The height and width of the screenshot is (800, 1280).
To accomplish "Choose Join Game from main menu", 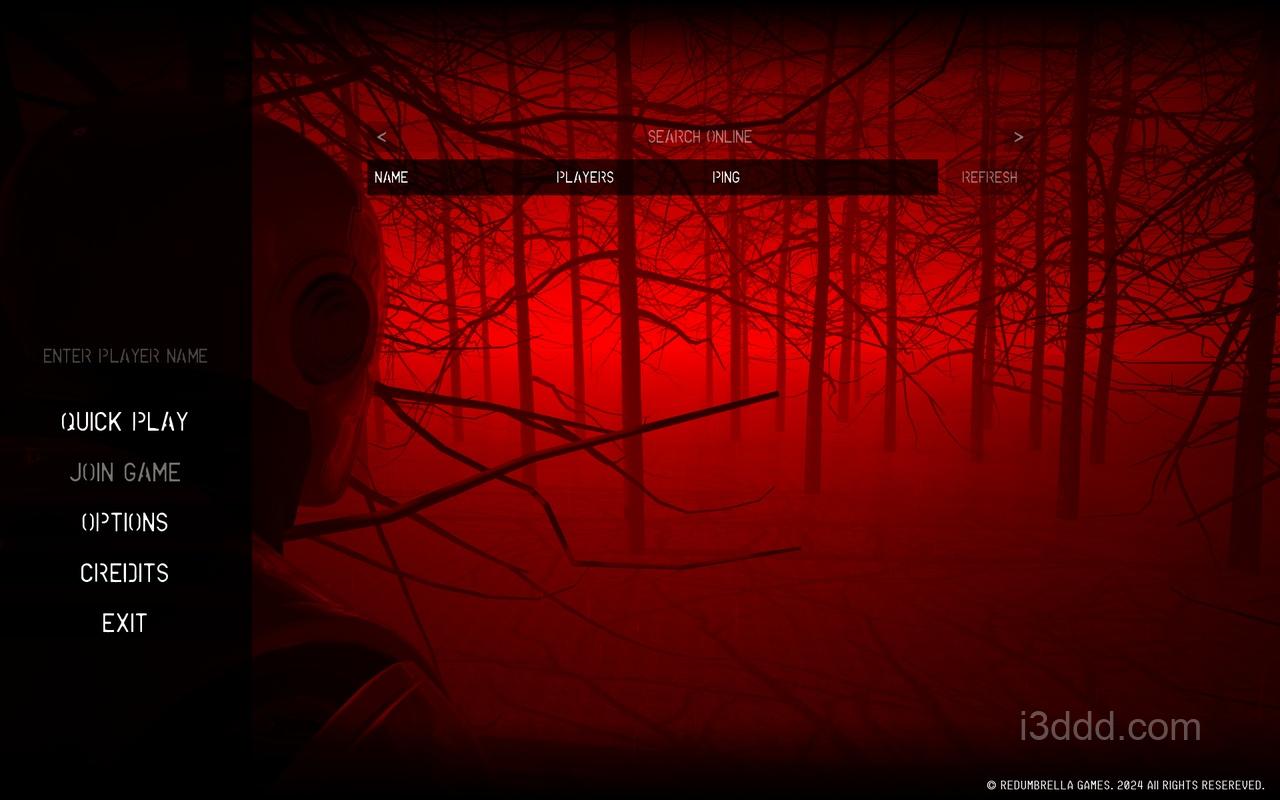I will (125, 472).
